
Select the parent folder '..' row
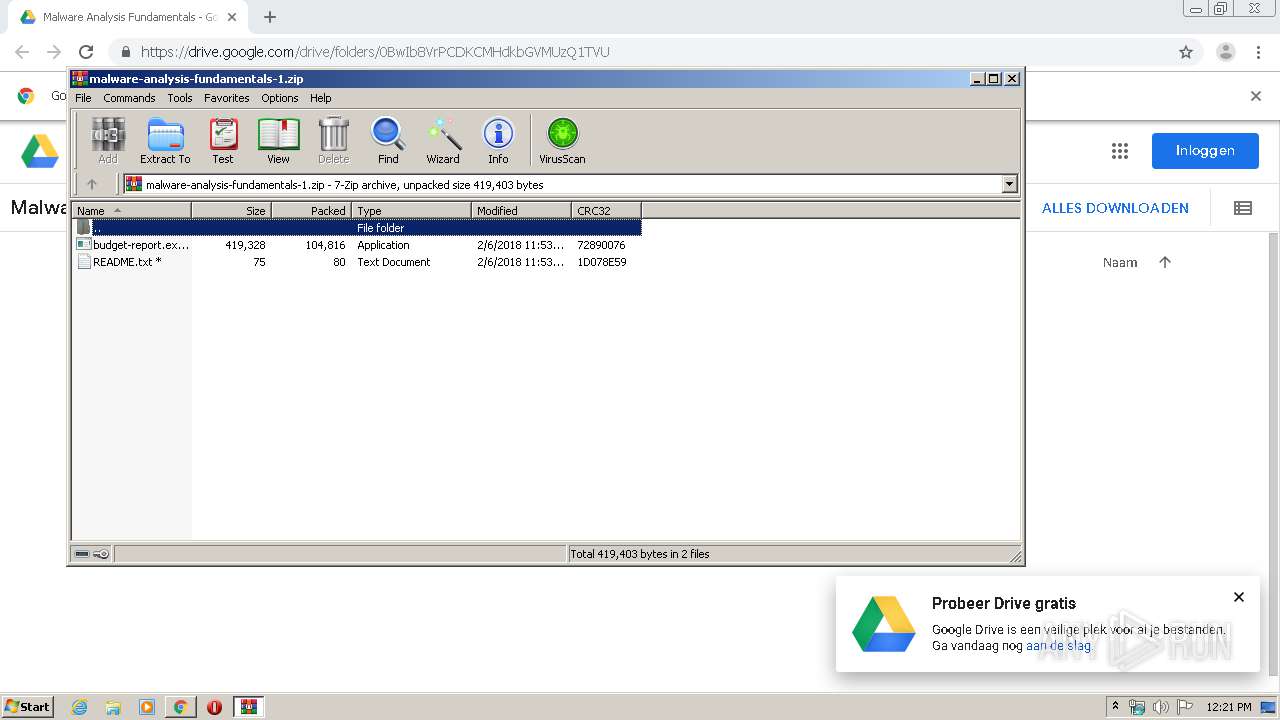coord(357,228)
